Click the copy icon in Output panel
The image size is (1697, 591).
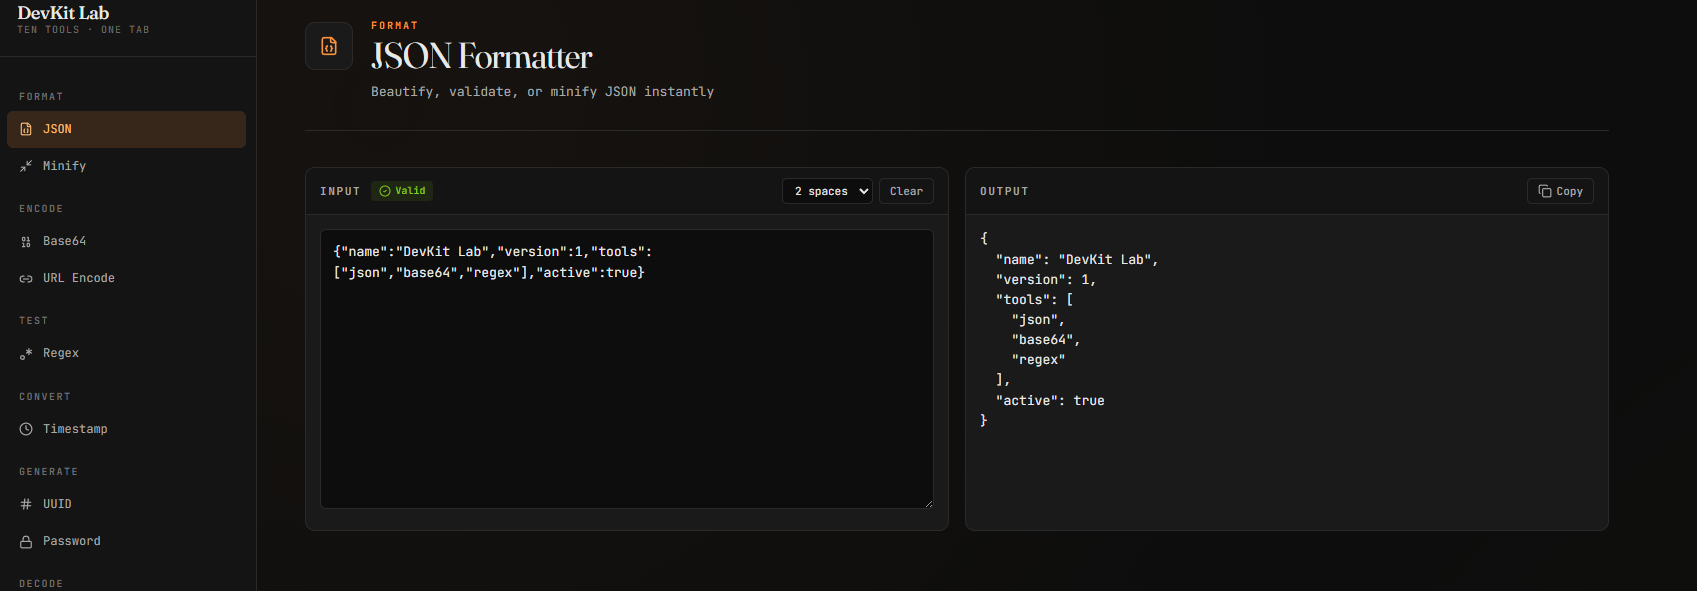click(x=1545, y=191)
